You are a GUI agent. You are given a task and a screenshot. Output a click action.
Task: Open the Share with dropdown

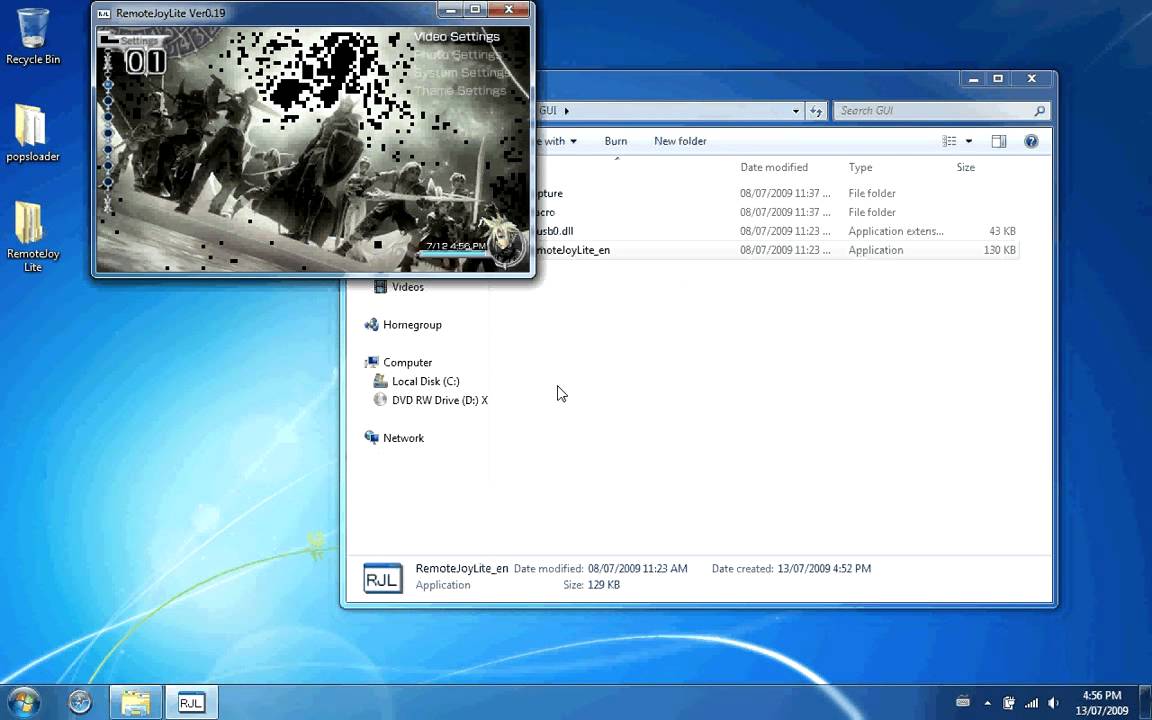click(557, 141)
